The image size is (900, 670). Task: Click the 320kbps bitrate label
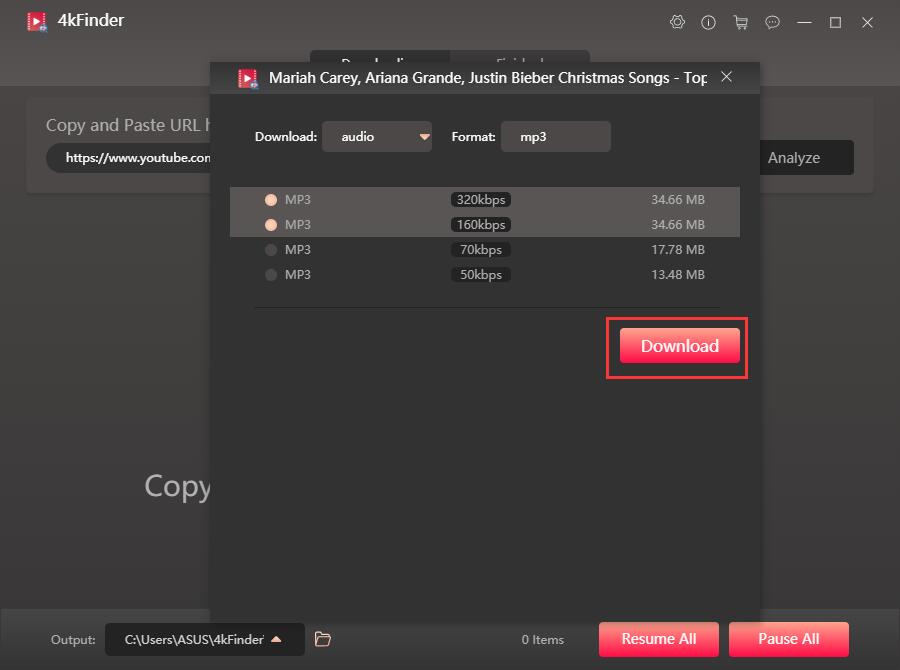click(481, 200)
